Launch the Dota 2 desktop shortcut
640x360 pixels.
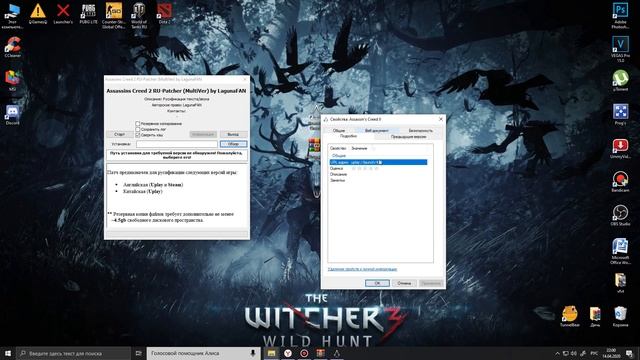[x=164, y=14]
